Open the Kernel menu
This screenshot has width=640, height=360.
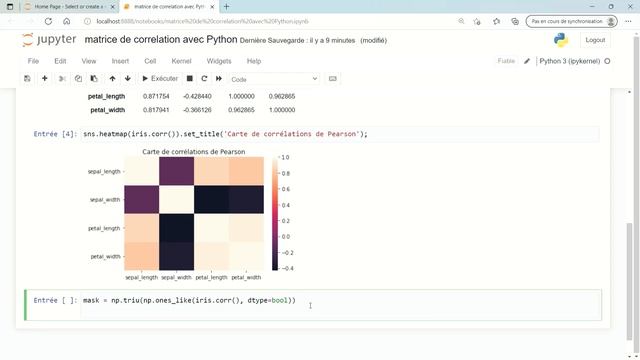coord(181,61)
